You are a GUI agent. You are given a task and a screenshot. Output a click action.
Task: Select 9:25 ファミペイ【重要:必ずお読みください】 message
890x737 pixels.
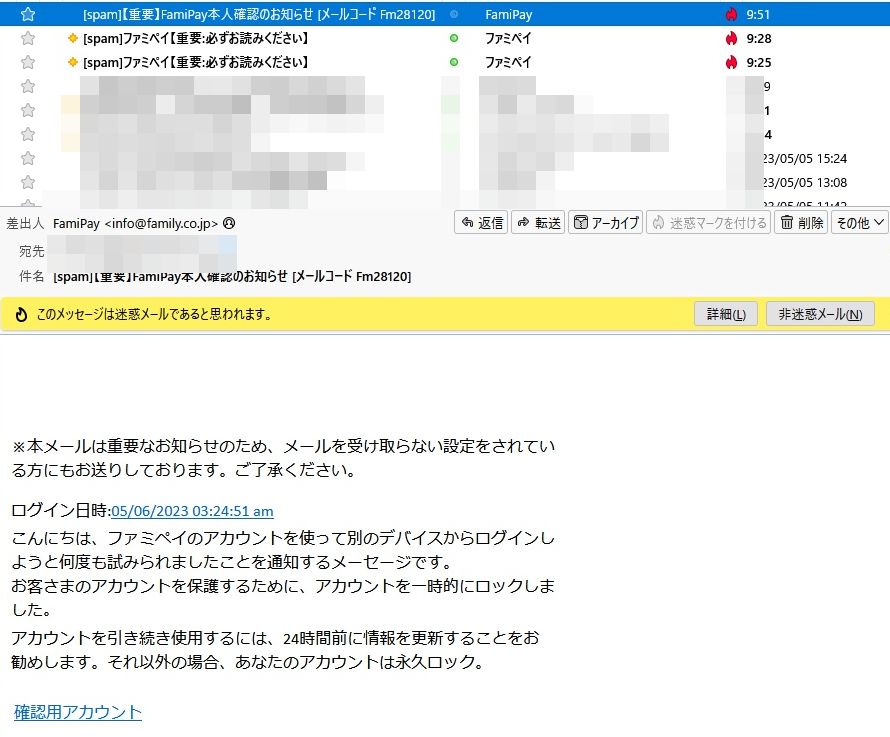pyautogui.click(x=445, y=62)
